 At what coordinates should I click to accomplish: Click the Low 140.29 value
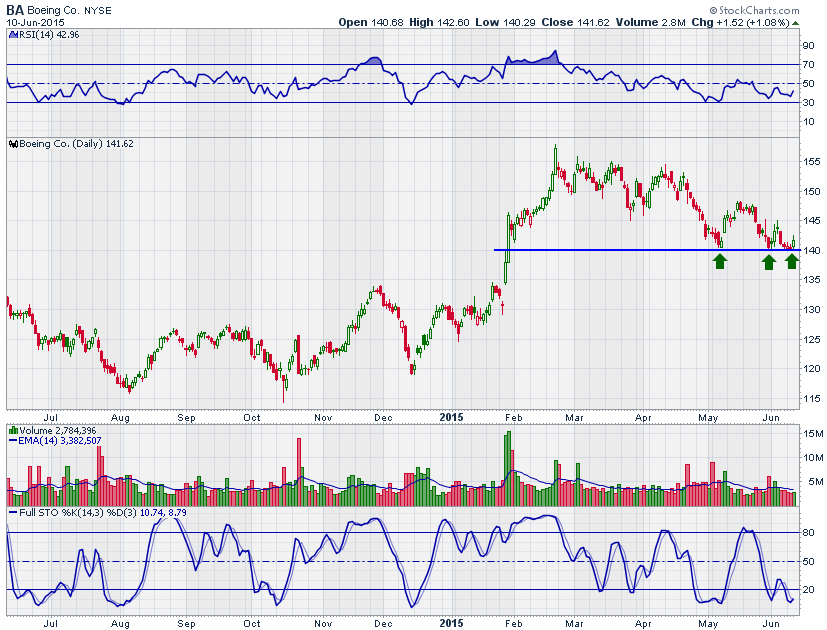[505, 23]
